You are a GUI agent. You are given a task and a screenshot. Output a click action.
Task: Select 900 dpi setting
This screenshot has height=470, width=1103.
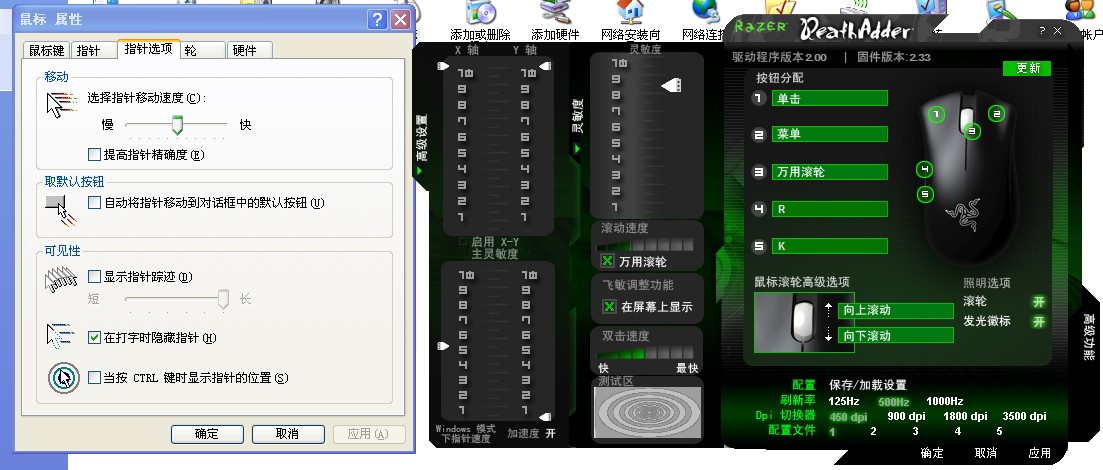[x=906, y=417]
